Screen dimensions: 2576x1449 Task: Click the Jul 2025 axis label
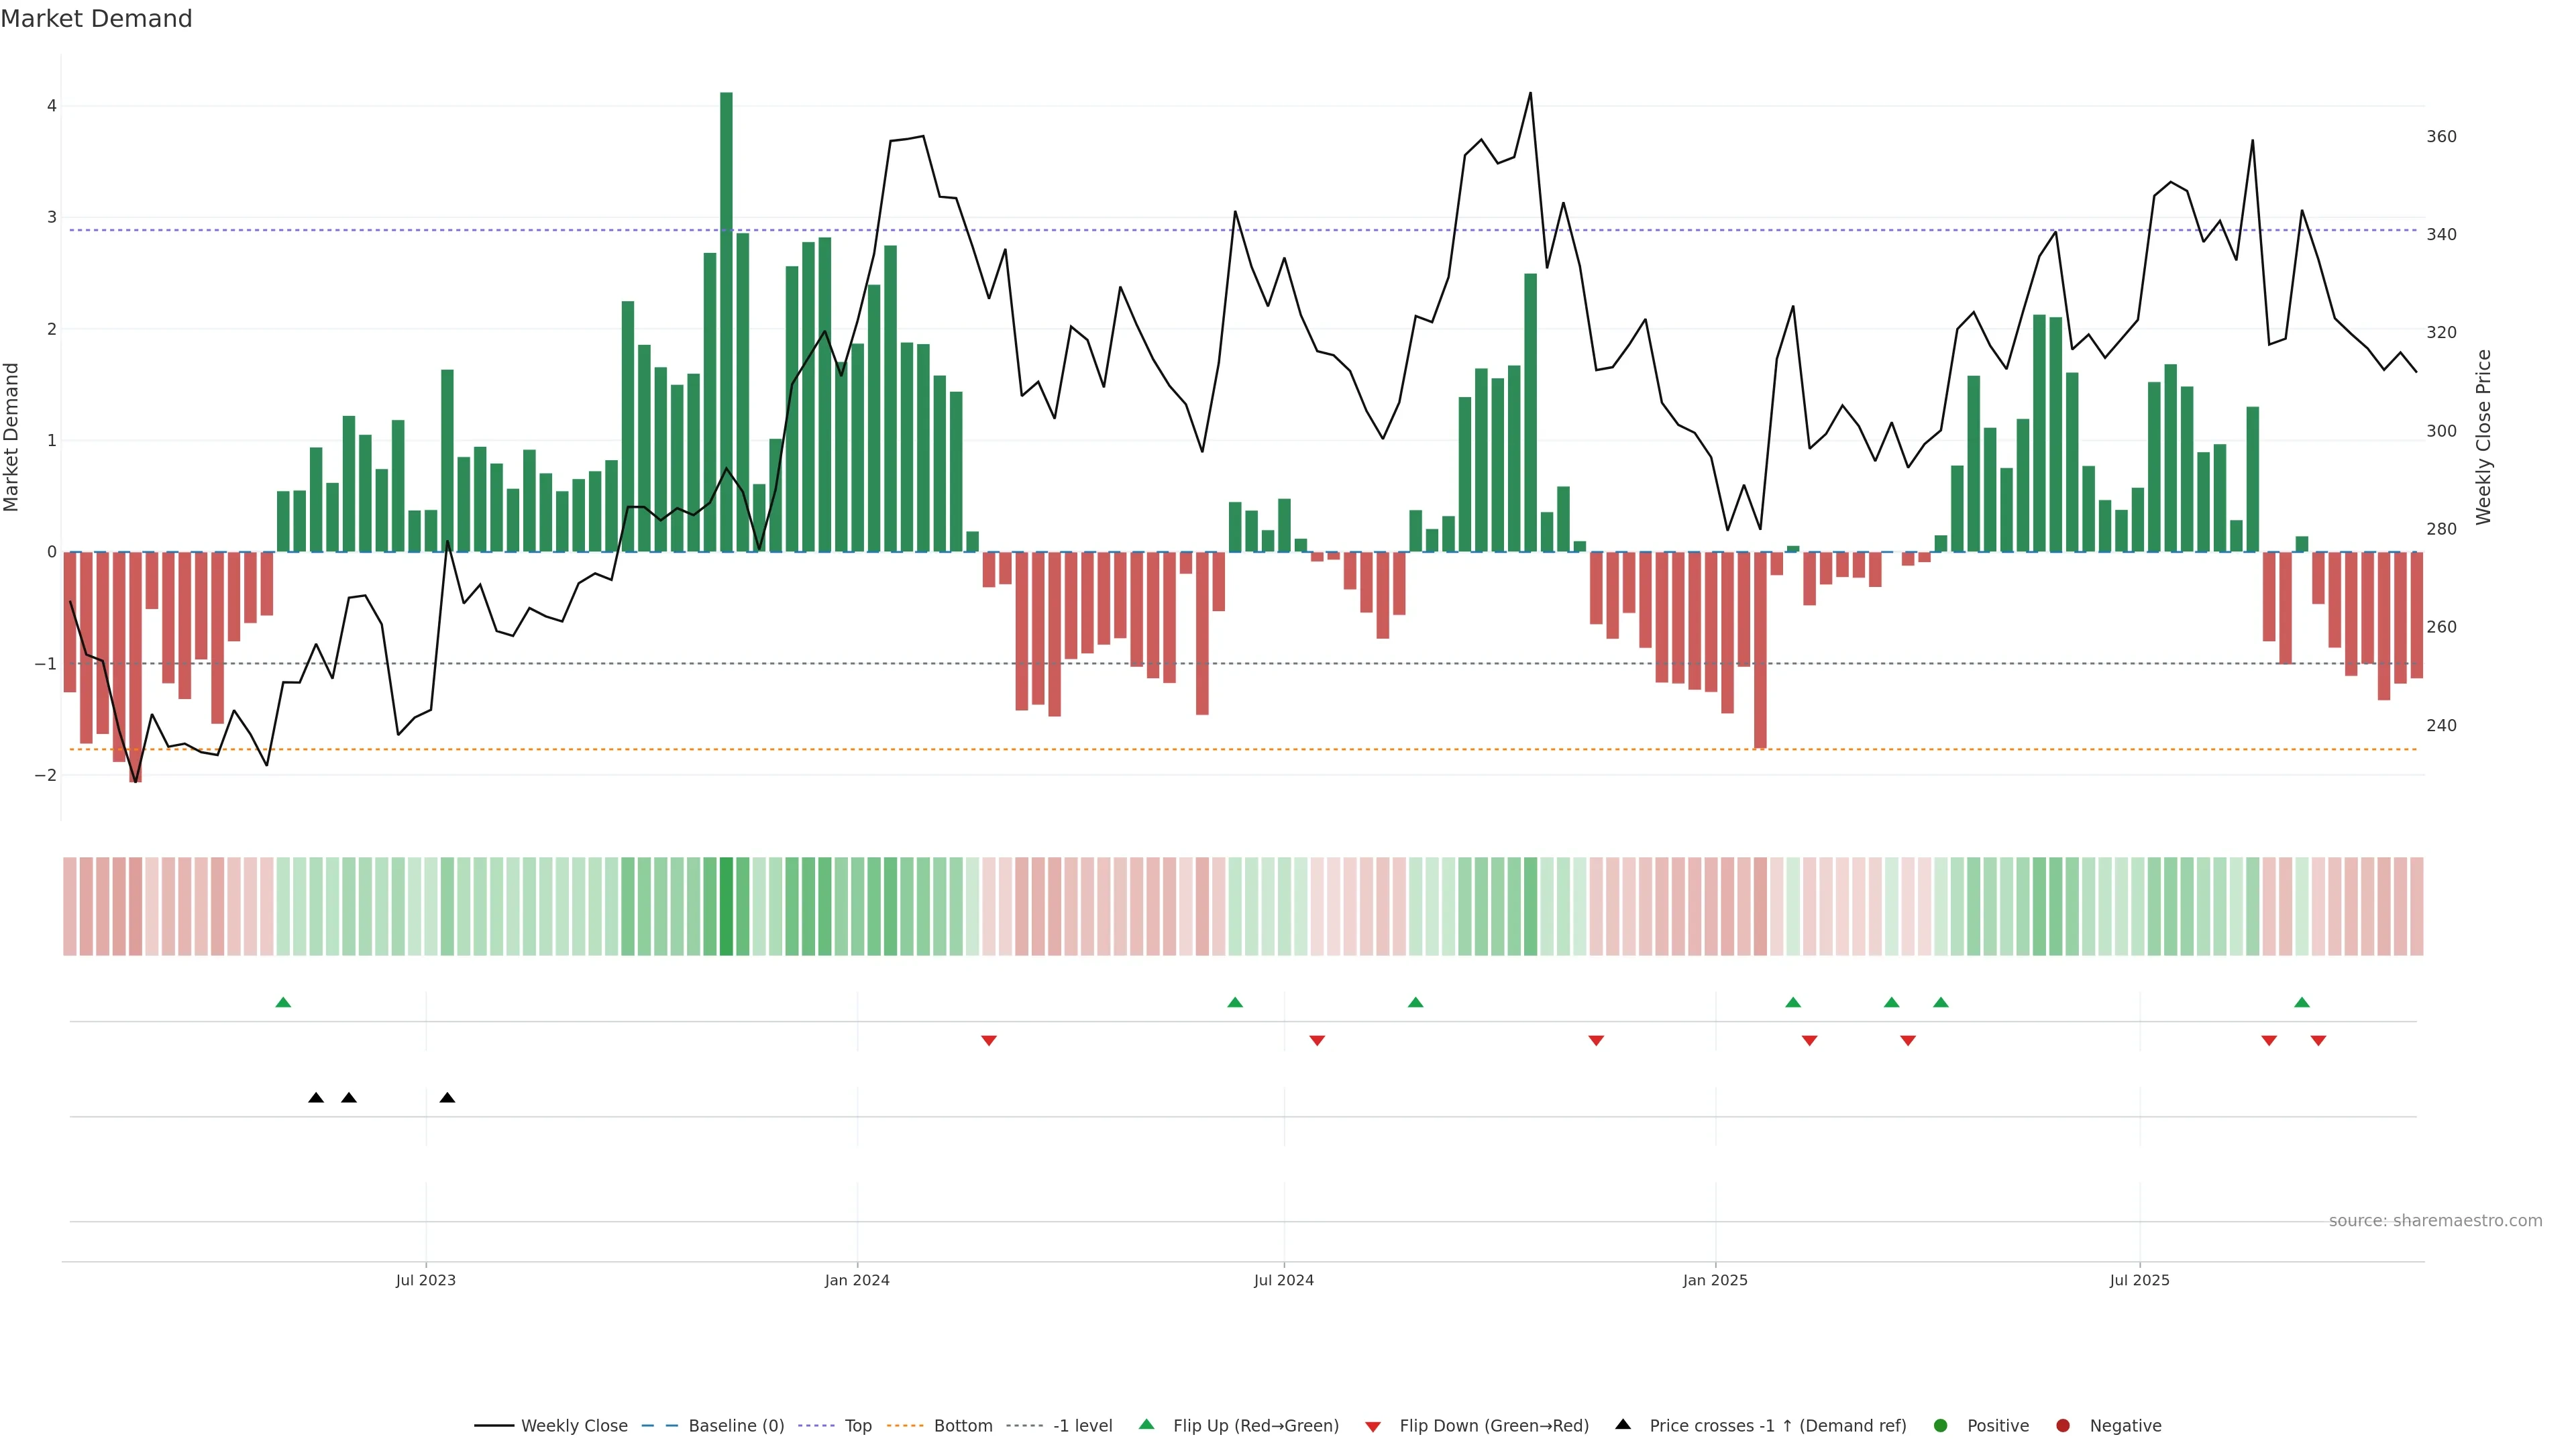pyautogui.click(x=2139, y=1281)
